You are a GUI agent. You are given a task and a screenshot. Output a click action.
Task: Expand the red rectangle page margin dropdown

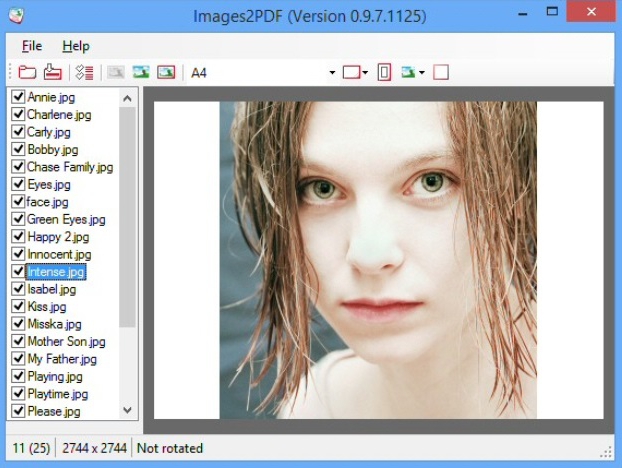[x=366, y=73]
